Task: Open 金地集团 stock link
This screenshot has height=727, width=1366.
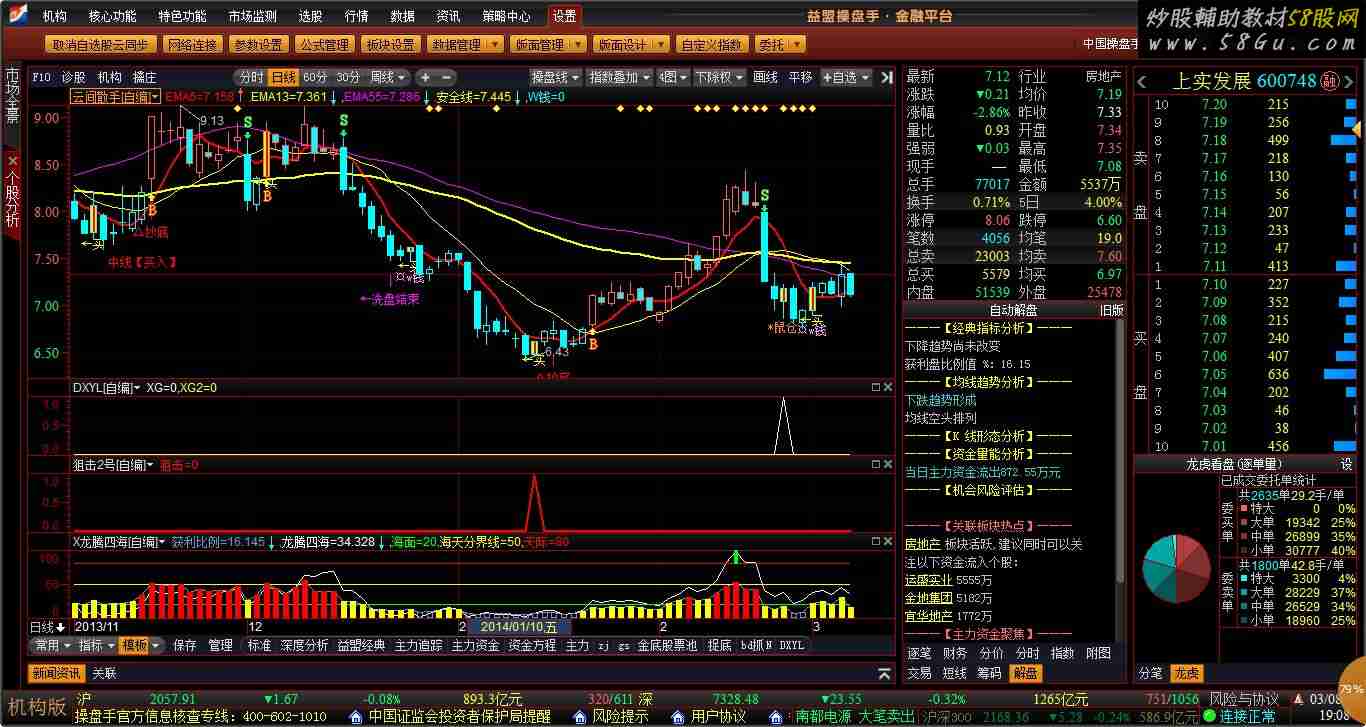Action: pyautogui.click(x=928, y=598)
